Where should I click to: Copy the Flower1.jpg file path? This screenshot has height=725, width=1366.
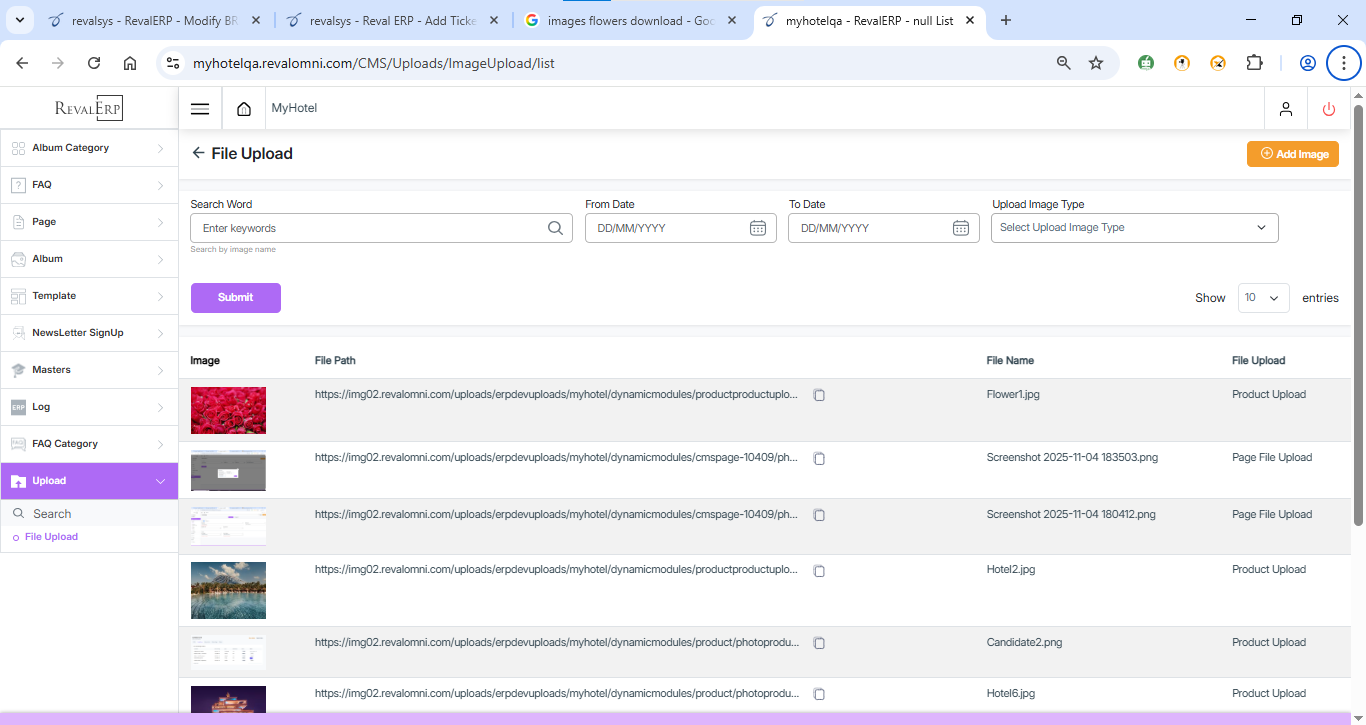819,395
